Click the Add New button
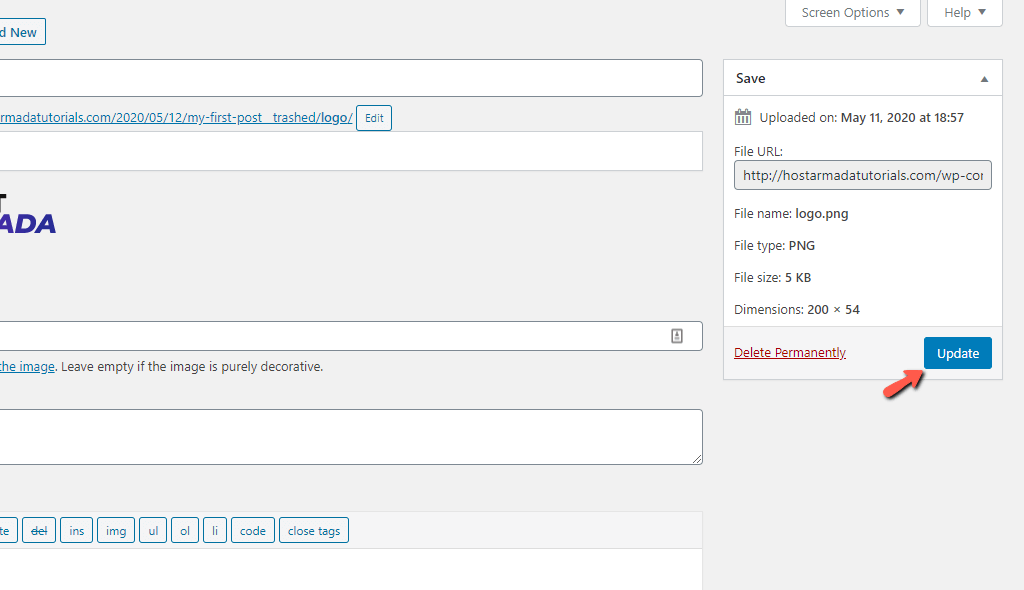Screen dimensions: 1024x590 [22, 32]
